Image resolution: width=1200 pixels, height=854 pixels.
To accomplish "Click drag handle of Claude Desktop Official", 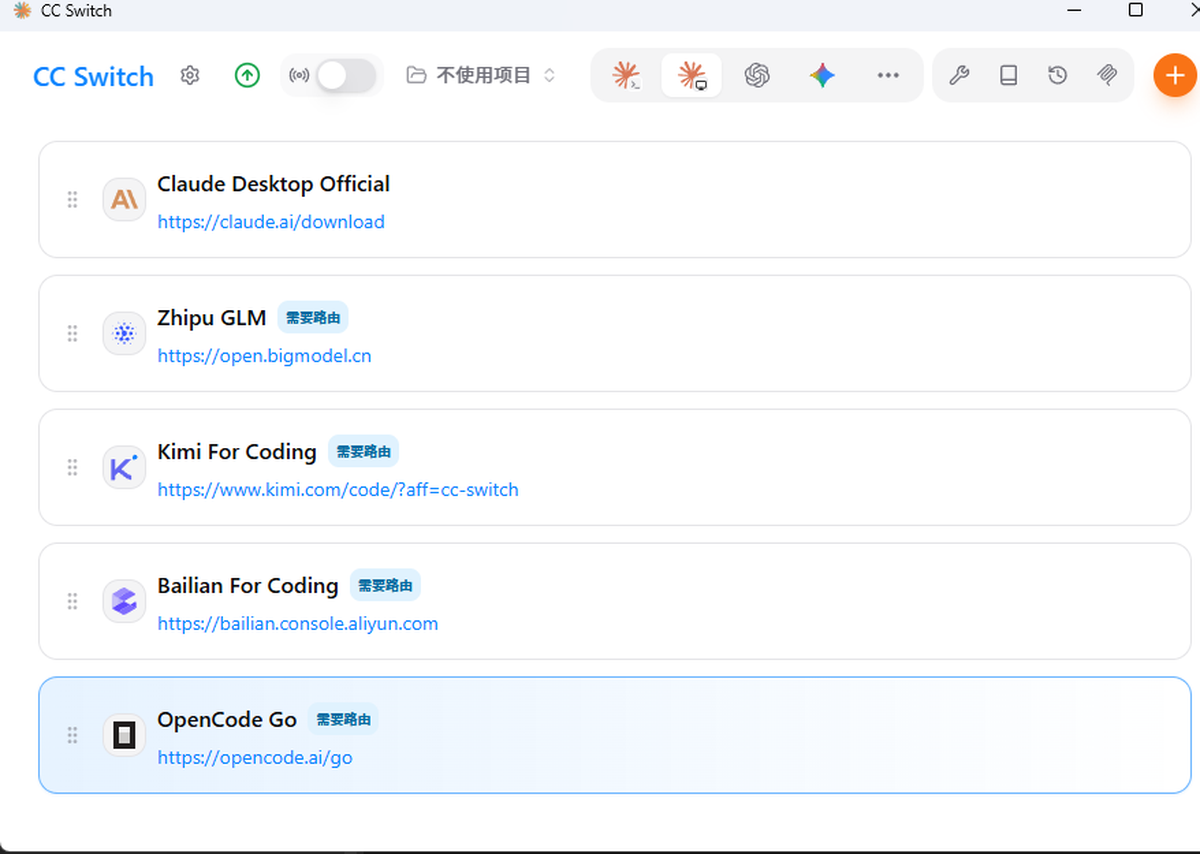I will (x=72, y=200).
